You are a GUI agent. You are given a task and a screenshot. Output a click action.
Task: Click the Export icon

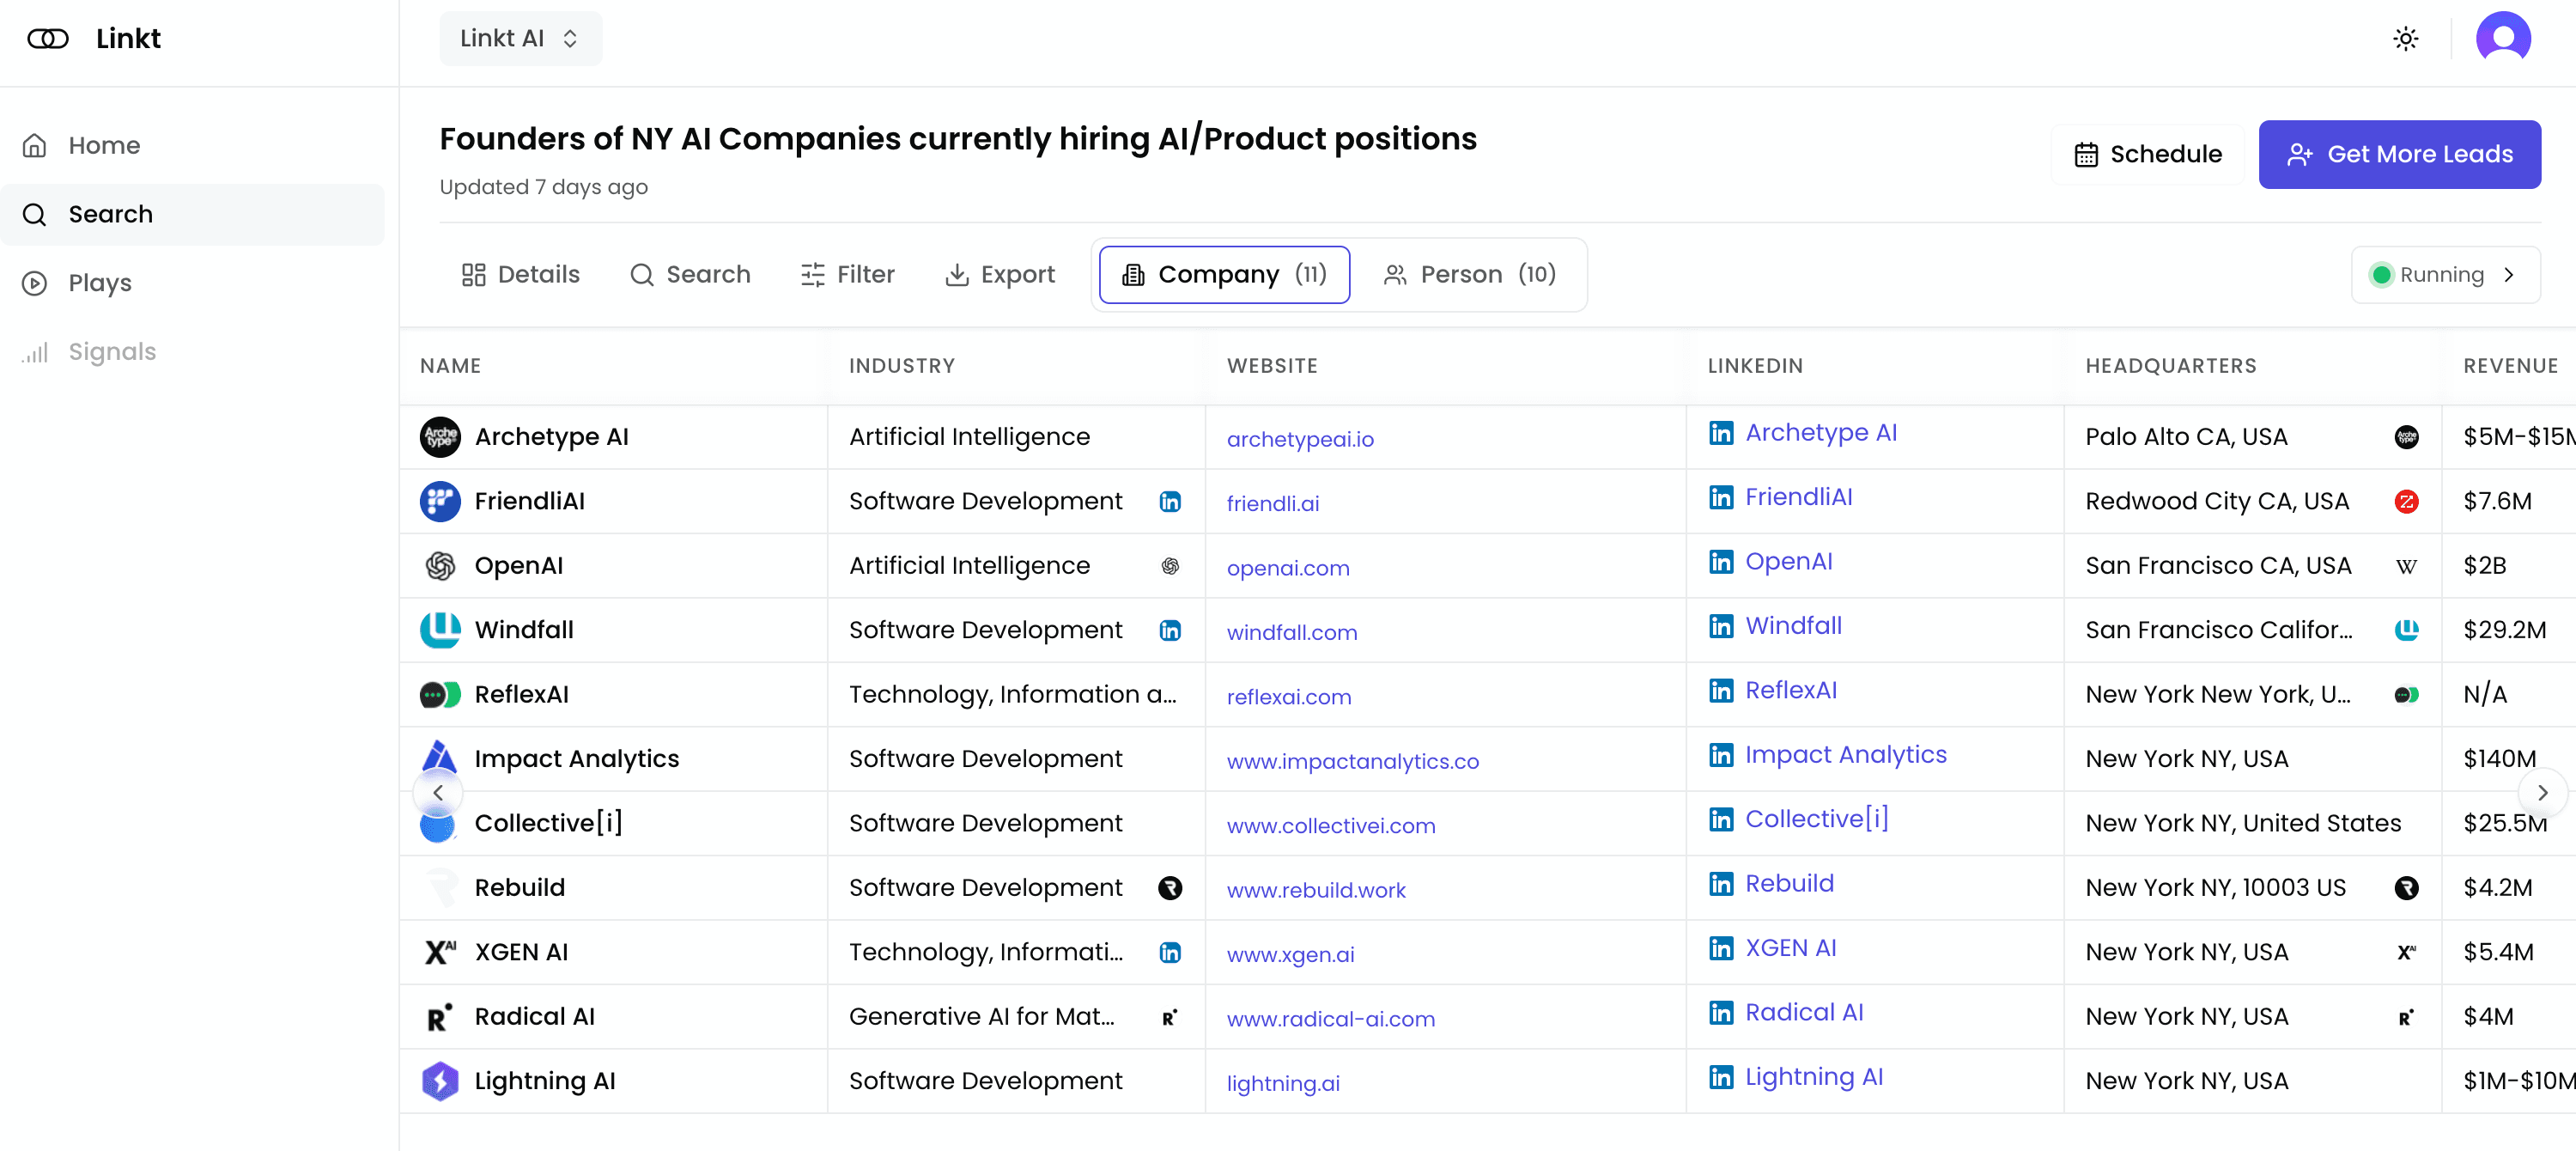click(957, 274)
